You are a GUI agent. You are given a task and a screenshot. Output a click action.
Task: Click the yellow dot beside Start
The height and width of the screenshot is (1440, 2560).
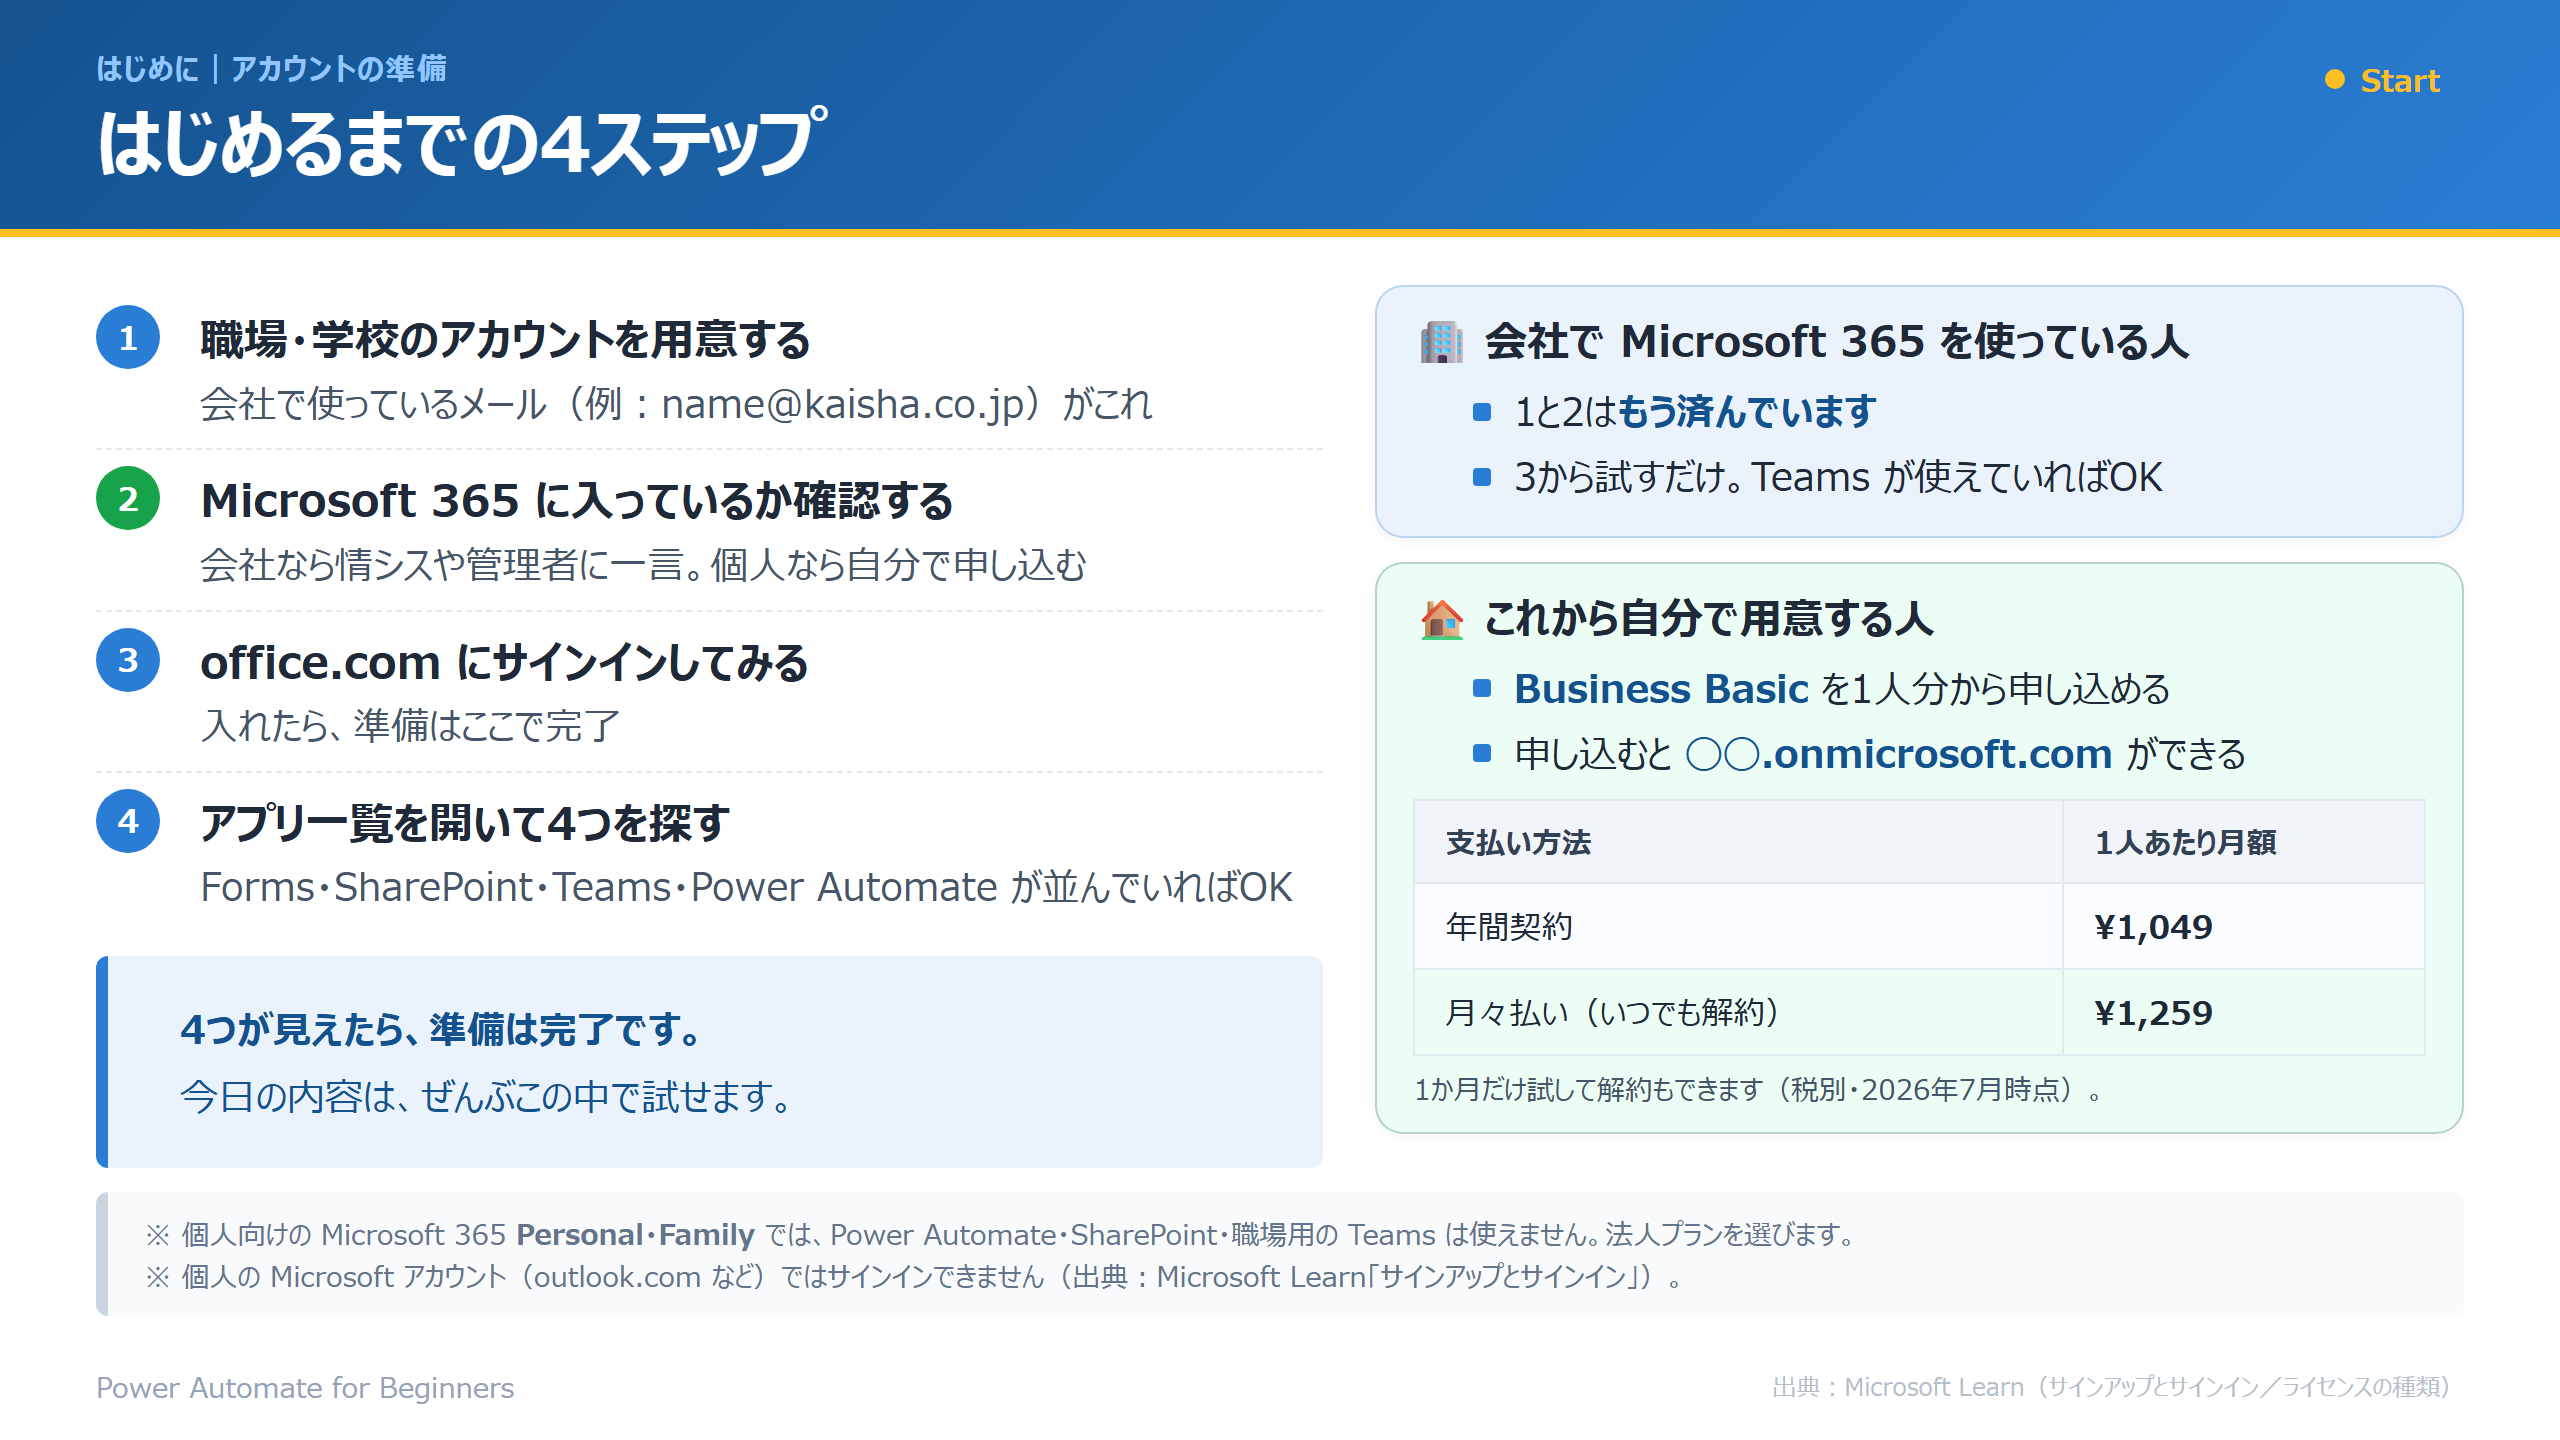[2335, 80]
